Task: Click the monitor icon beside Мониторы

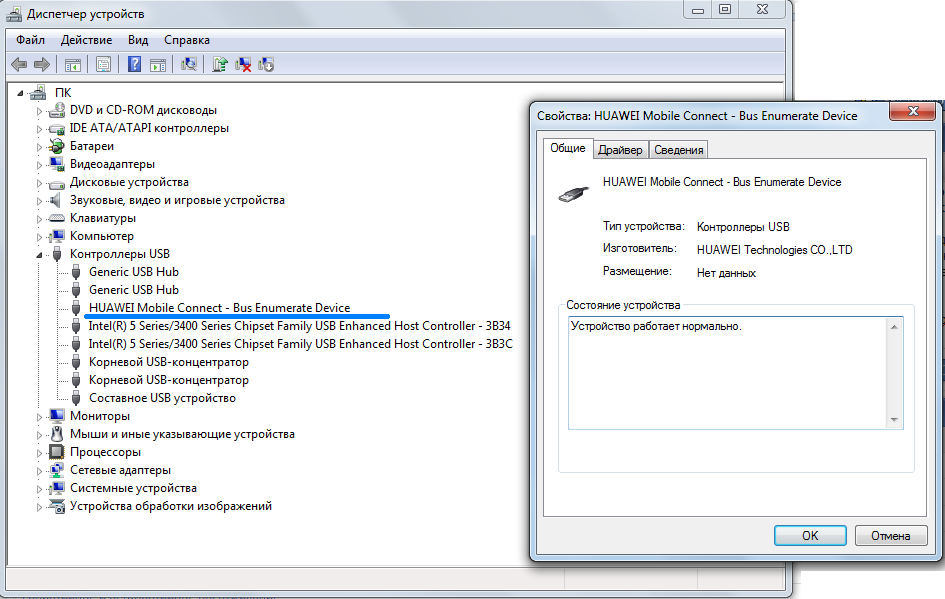Action: (57, 416)
